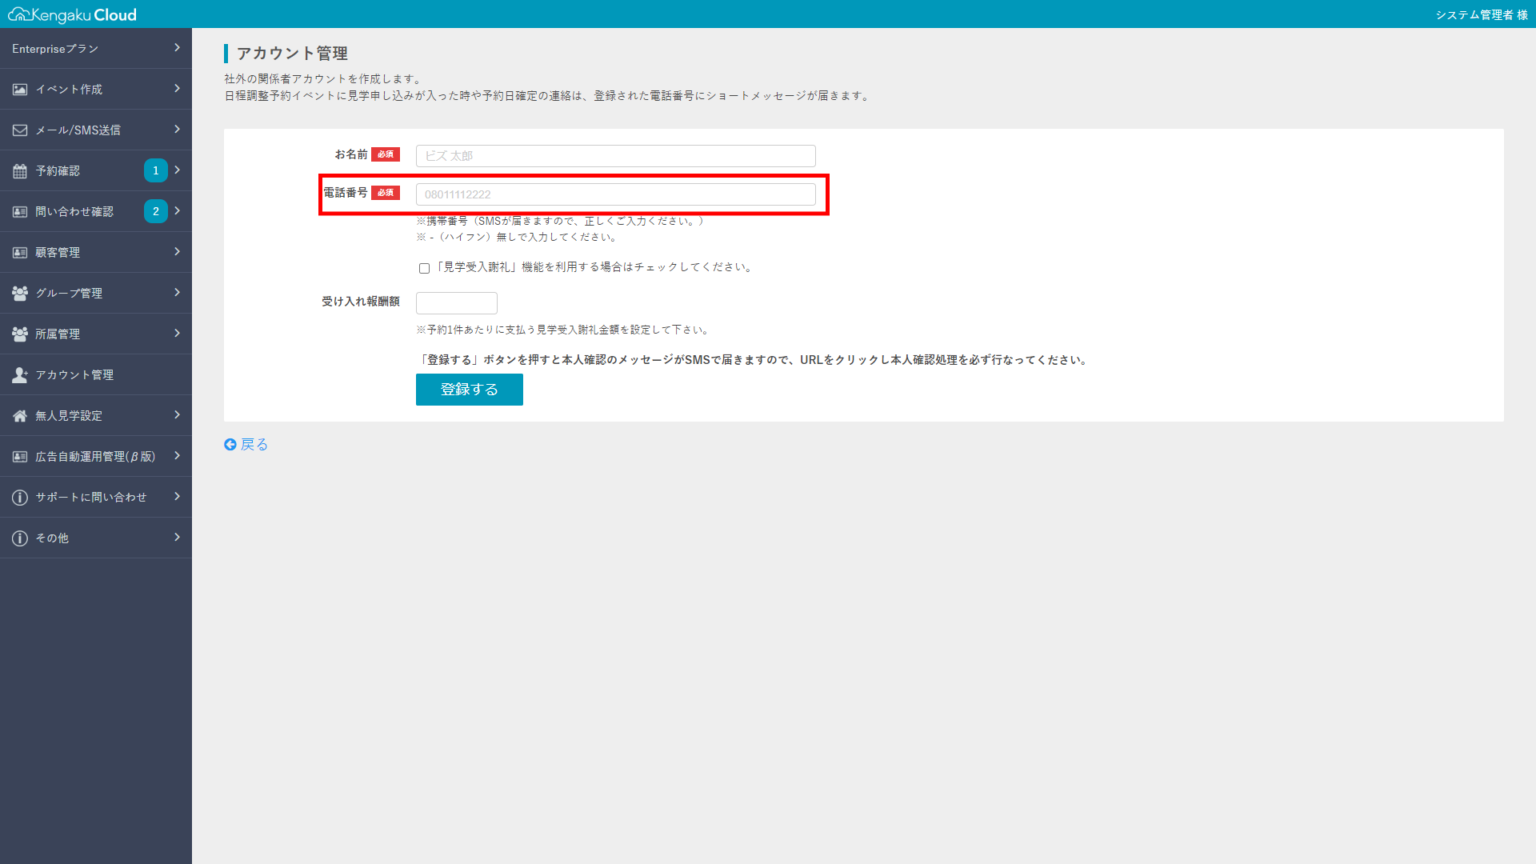Enable the 見学受入謝礼 feature checkbox
This screenshot has height=864, width=1536.
(x=424, y=267)
